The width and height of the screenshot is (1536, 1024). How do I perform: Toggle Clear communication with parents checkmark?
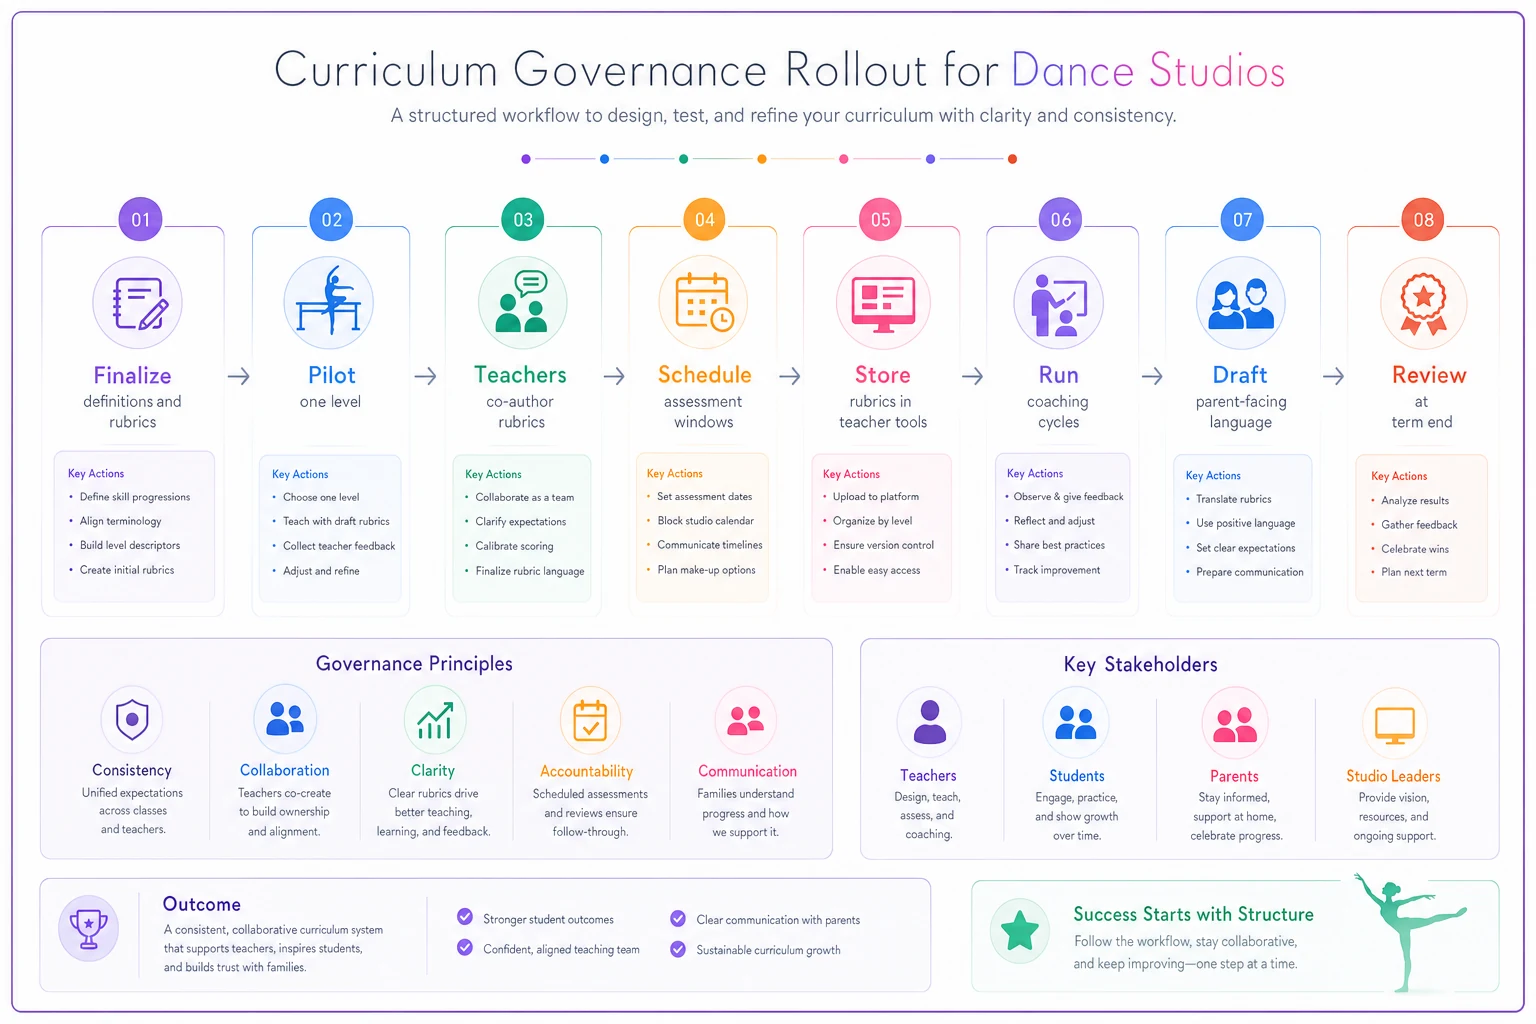[x=678, y=918]
